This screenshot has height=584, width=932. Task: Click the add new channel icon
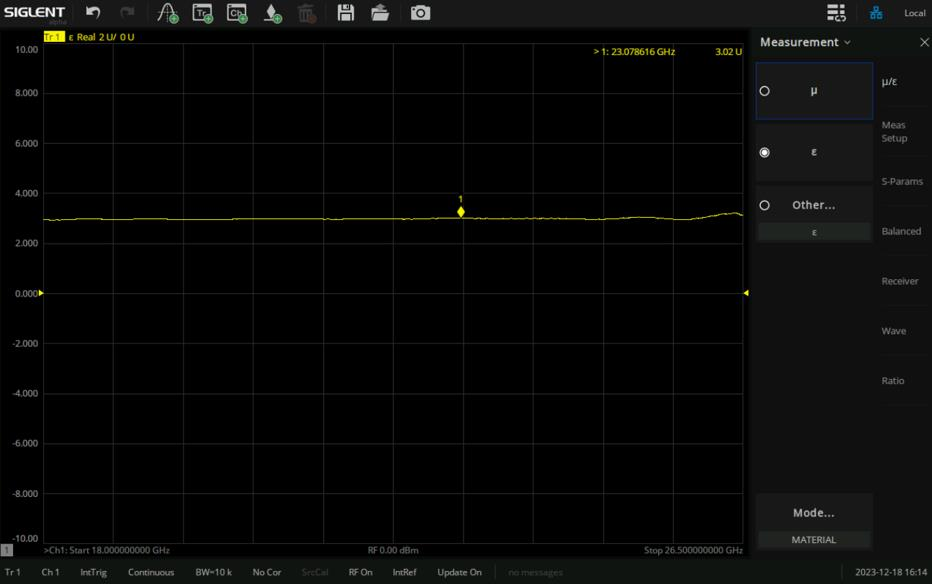coord(237,13)
